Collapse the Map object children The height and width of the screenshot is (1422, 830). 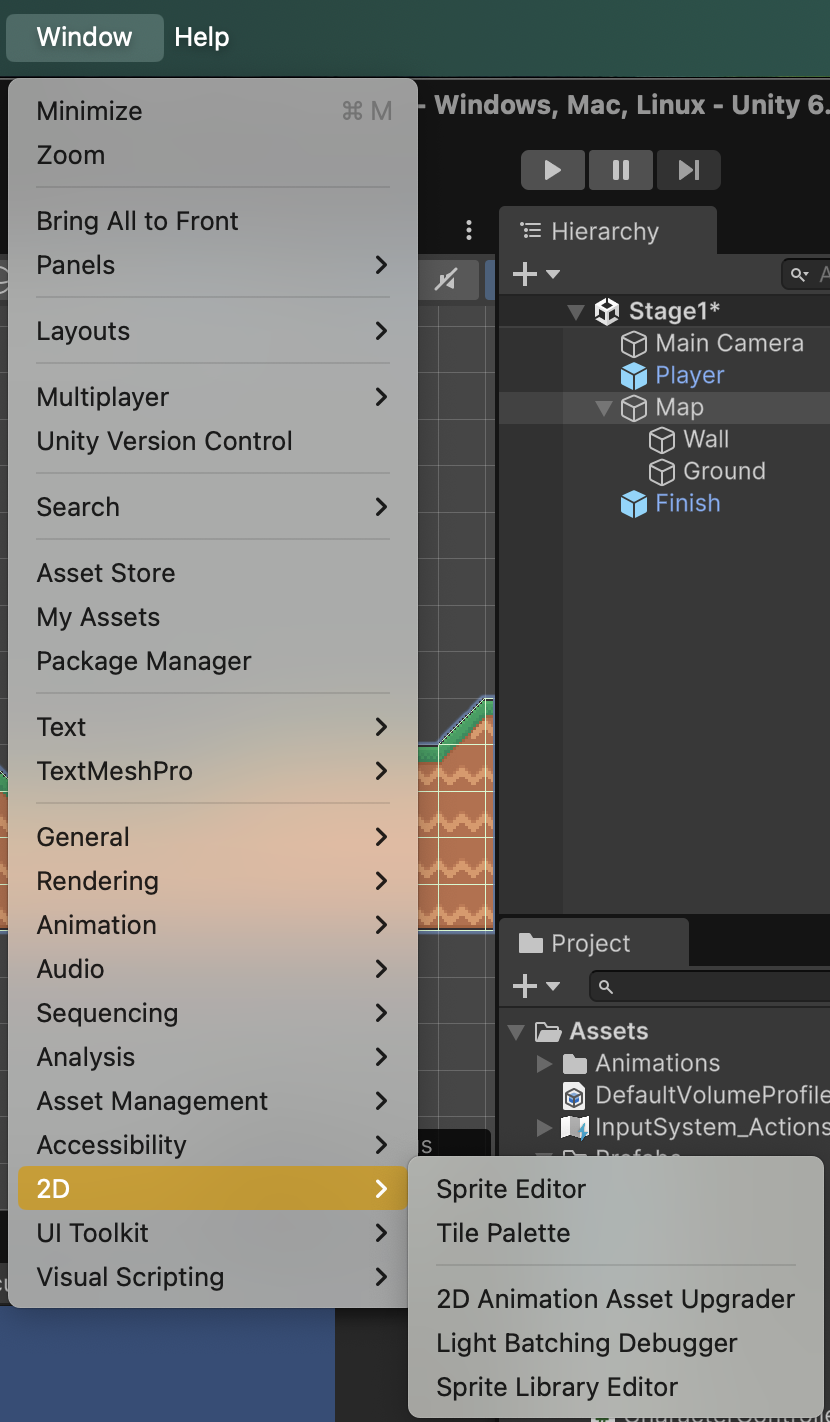[x=603, y=408]
